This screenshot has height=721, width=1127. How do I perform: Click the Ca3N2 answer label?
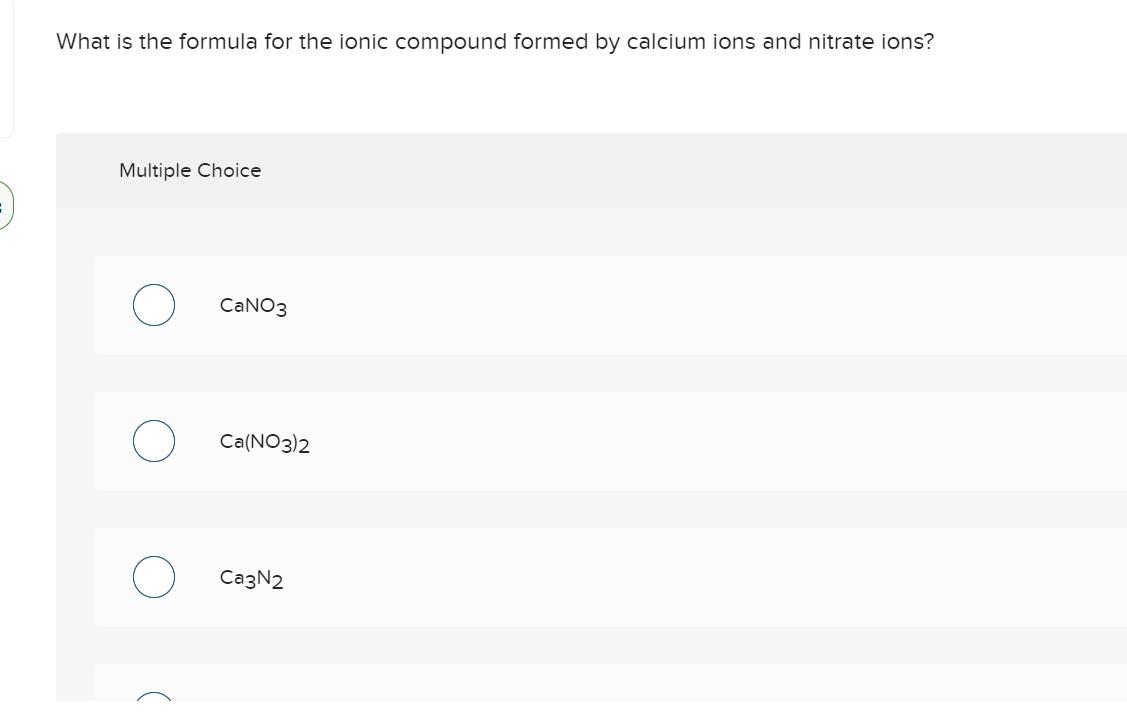click(251, 576)
